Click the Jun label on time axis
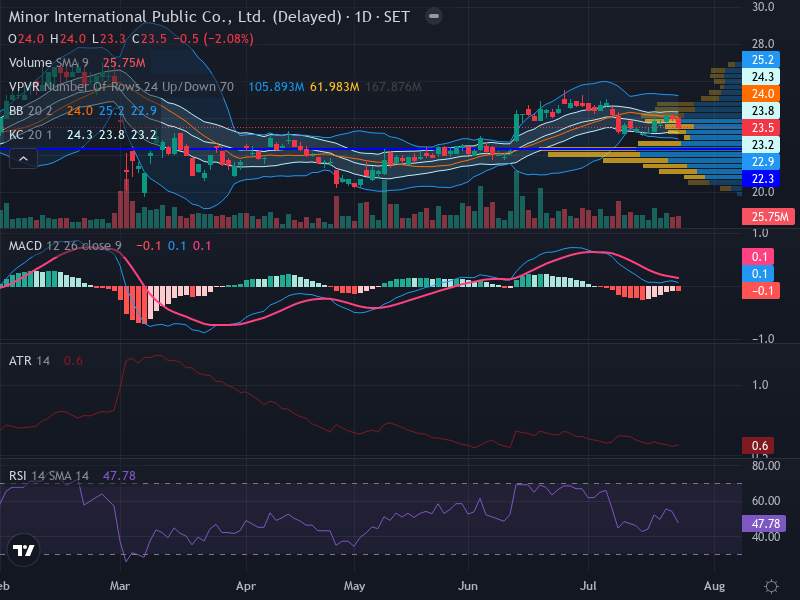This screenshot has width=800, height=600. point(468,586)
